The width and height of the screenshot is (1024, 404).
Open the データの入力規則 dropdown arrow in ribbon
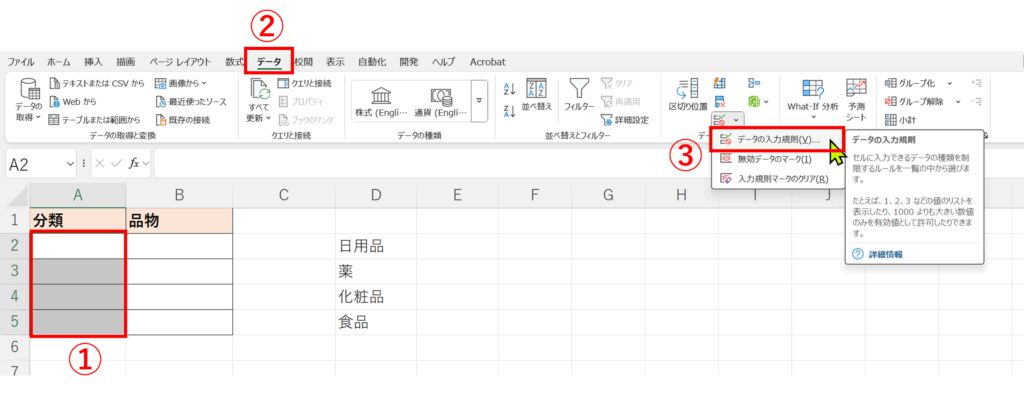736,120
